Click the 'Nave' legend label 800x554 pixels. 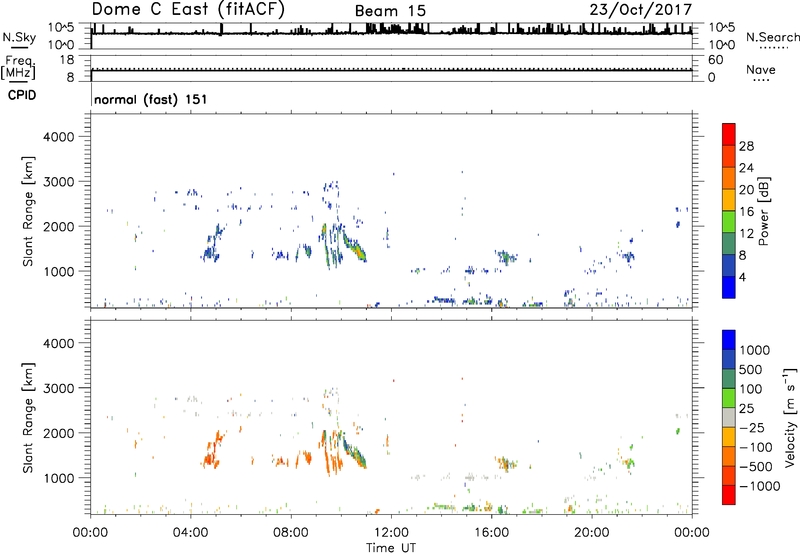pos(761,69)
